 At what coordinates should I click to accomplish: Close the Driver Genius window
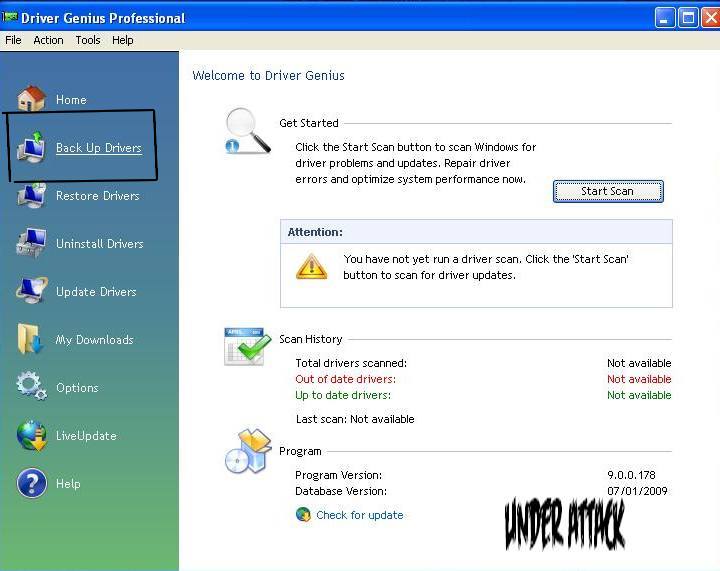[x=711, y=18]
